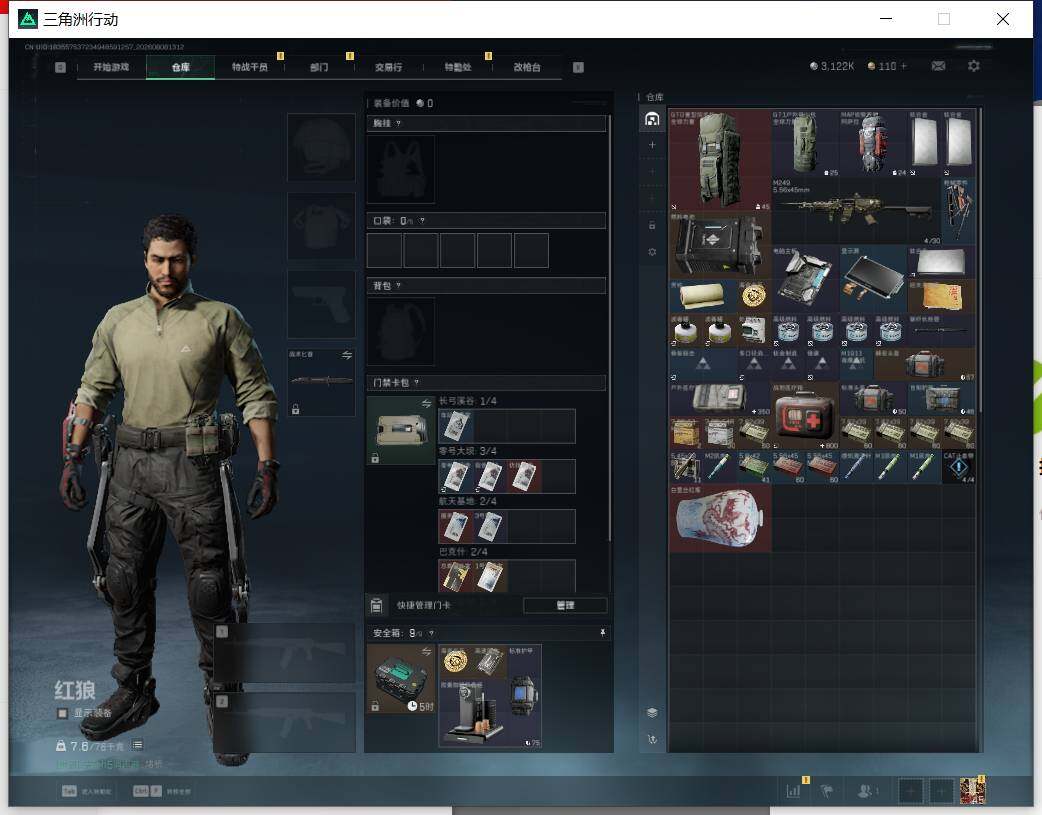Select the gold coin item in warehouse

click(x=754, y=296)
